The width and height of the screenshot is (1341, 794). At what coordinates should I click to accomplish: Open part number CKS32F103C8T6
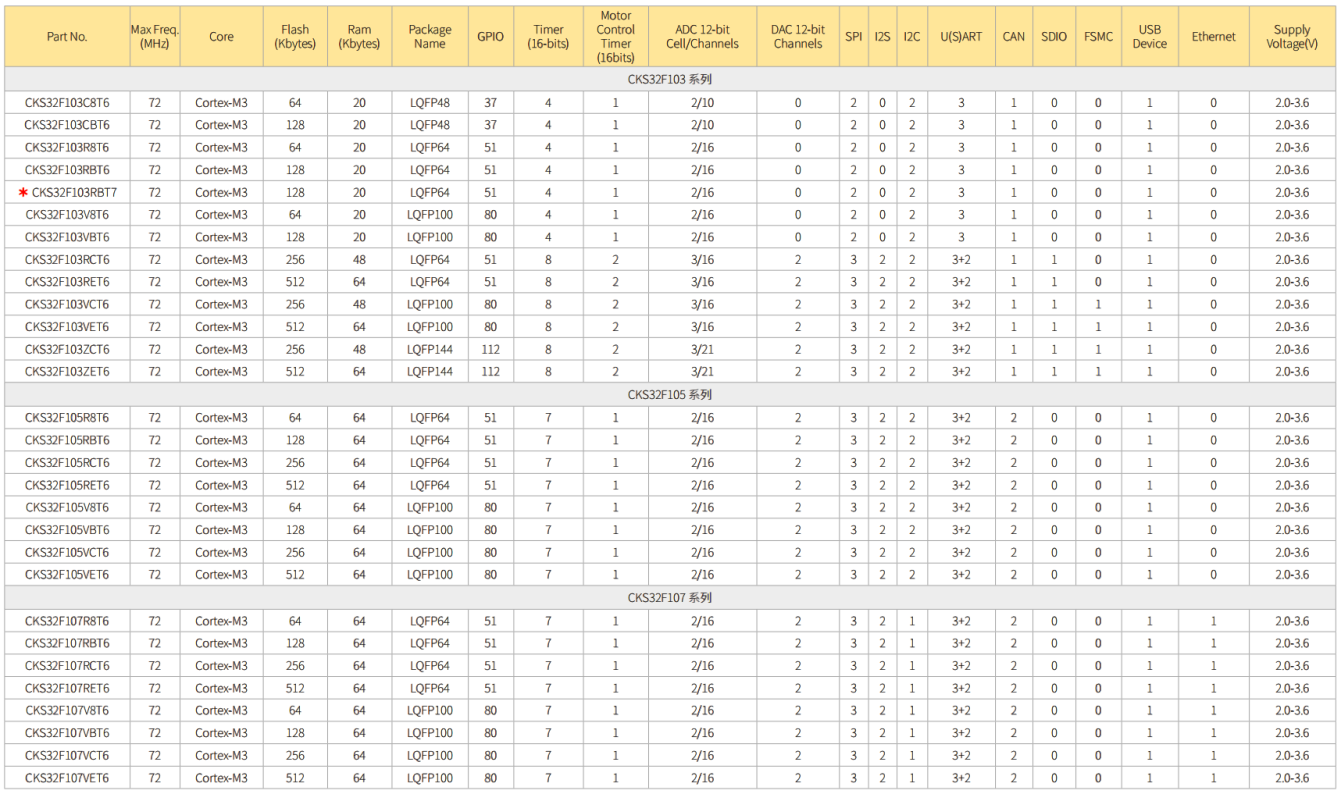tap(67, 103)
